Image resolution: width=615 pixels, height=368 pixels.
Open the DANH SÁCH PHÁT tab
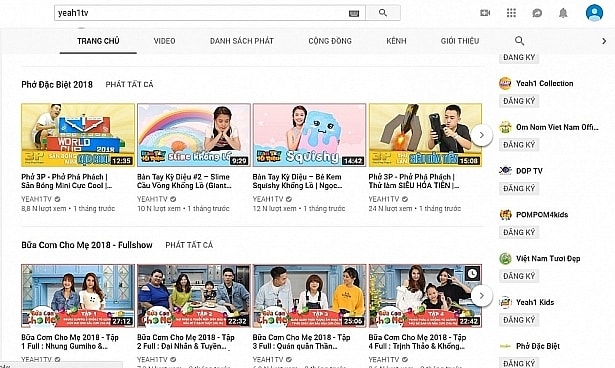click(242, 41)
